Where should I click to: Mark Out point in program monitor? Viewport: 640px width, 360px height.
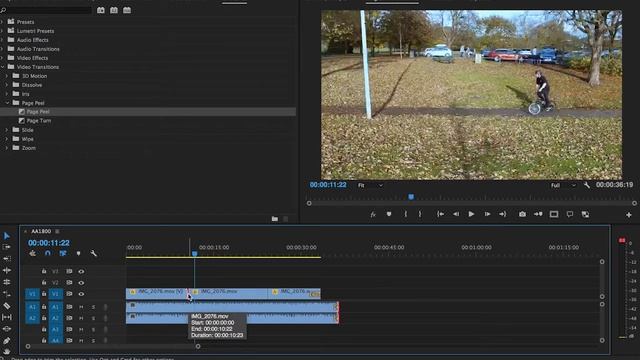[x=420, y=214]
